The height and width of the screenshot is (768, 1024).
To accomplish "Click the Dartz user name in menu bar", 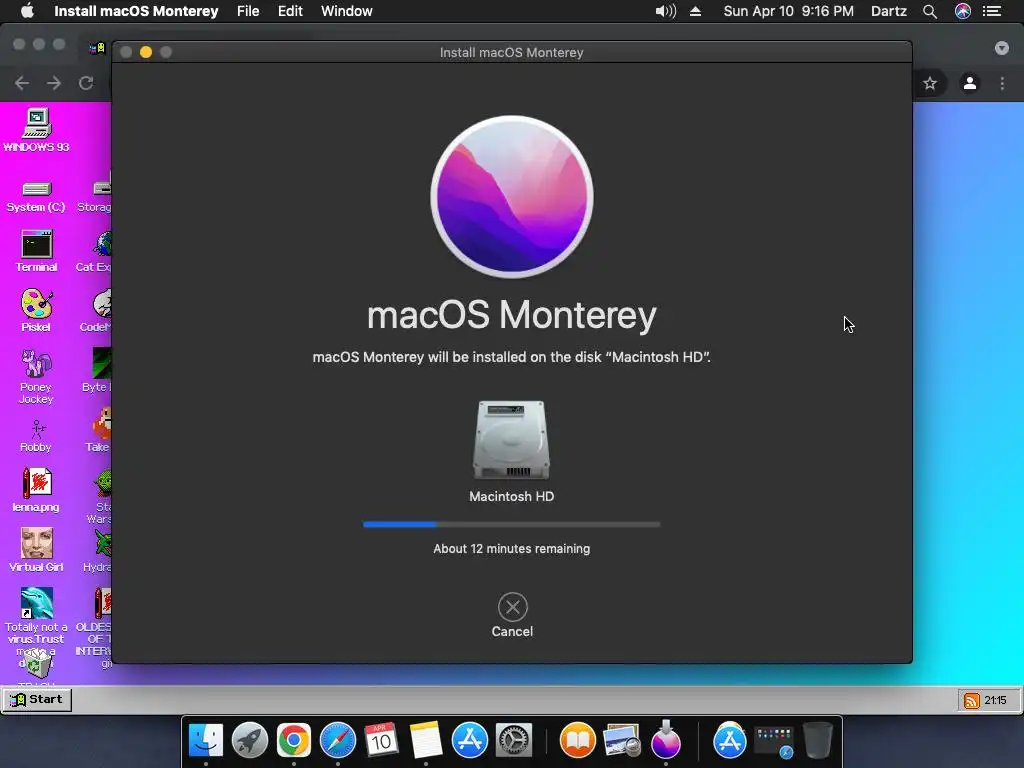I will point(889,11).
